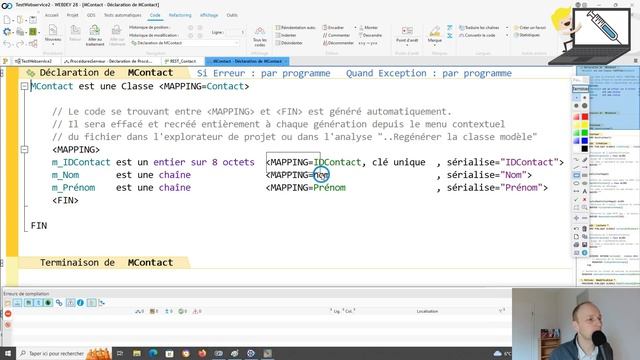Screen dimensions: 640x360
Task: Open Microsoft Edge from the taskbar
Action: tap(153, 353)
